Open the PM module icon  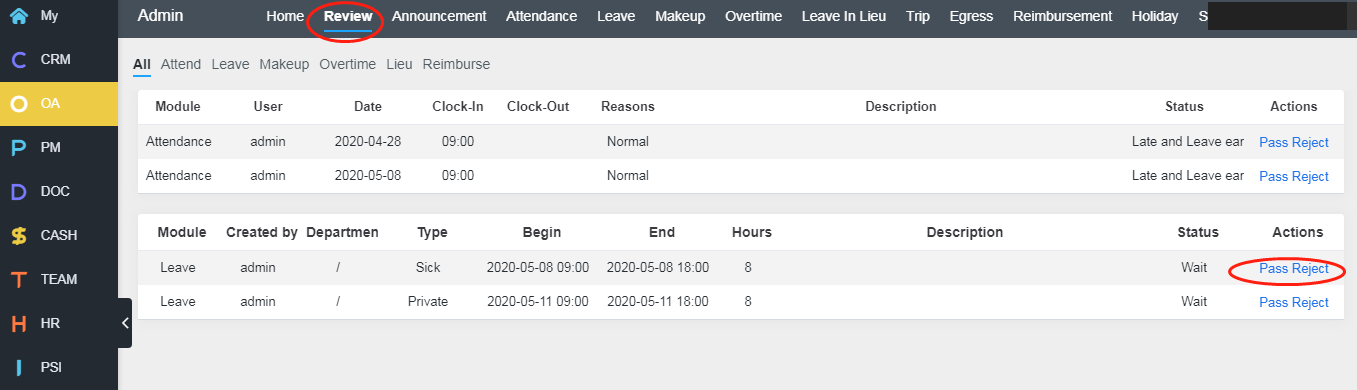tap(18, 148)
